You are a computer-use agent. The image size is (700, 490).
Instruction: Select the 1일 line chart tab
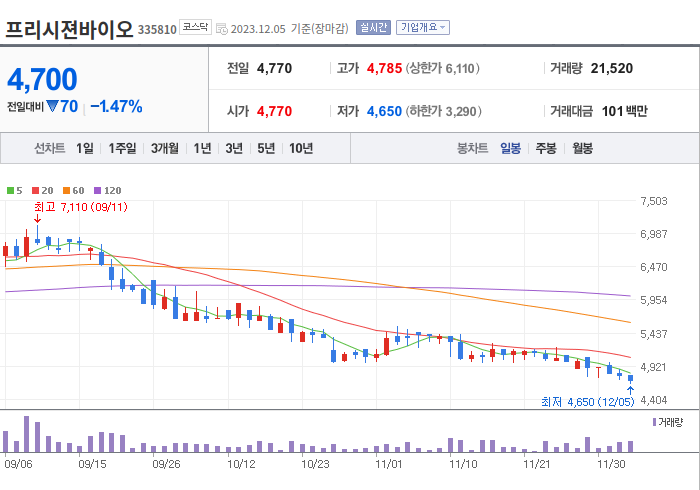coord(85,148)
